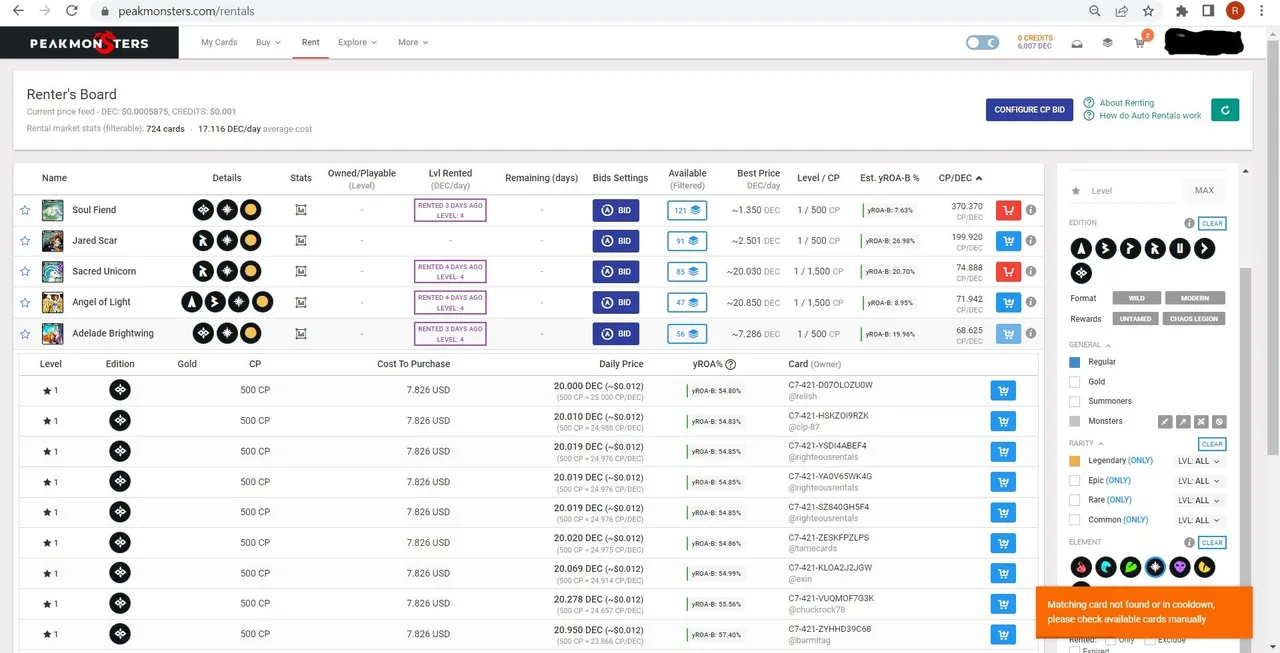Show yROA% help question mark icon

[731, 364]
